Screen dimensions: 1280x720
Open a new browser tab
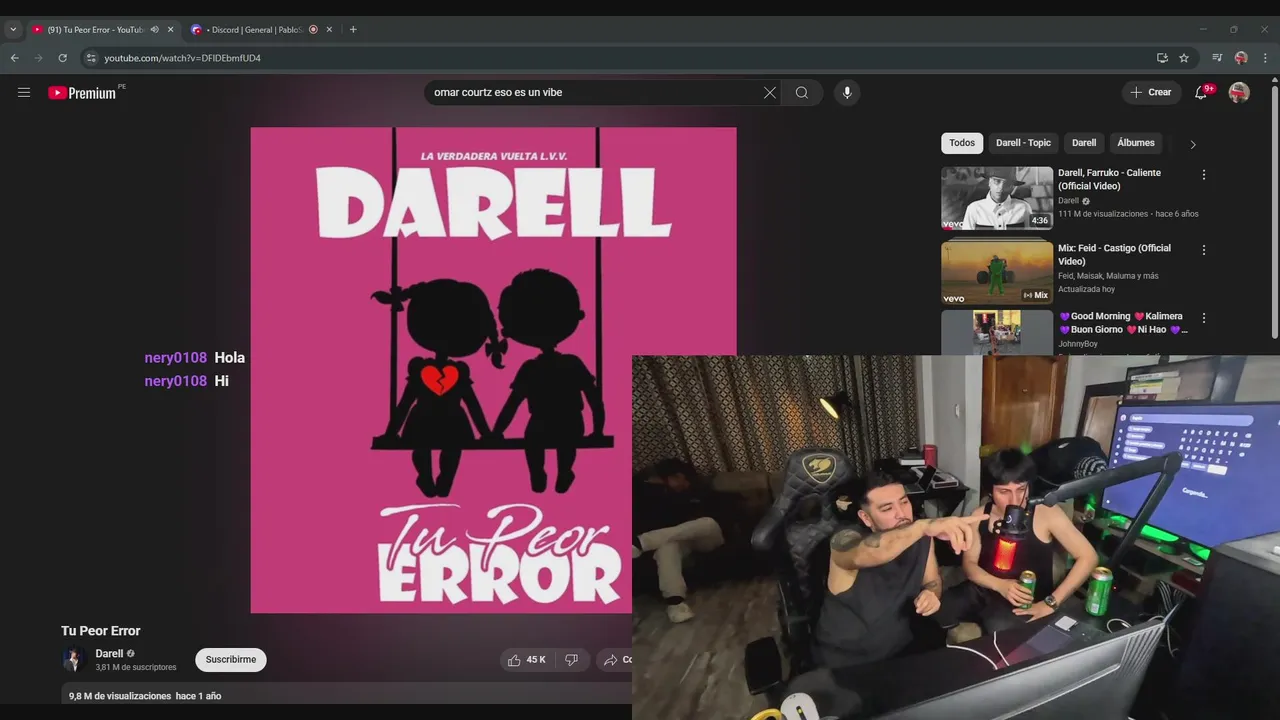[x=353, y=30]
